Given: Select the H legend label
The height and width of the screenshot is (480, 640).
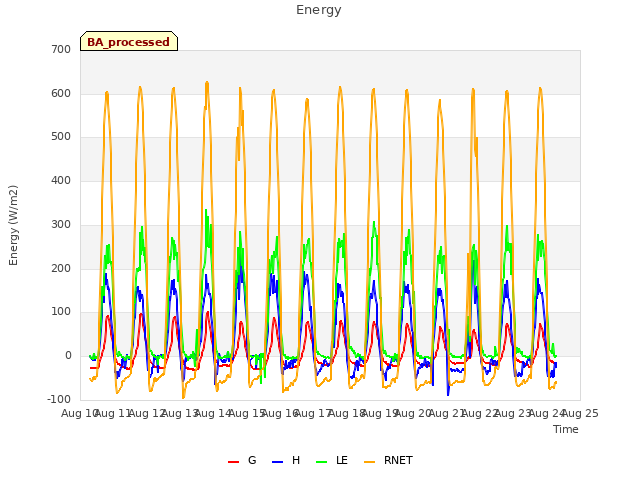Looking at the screenshot, I should 296,460.
